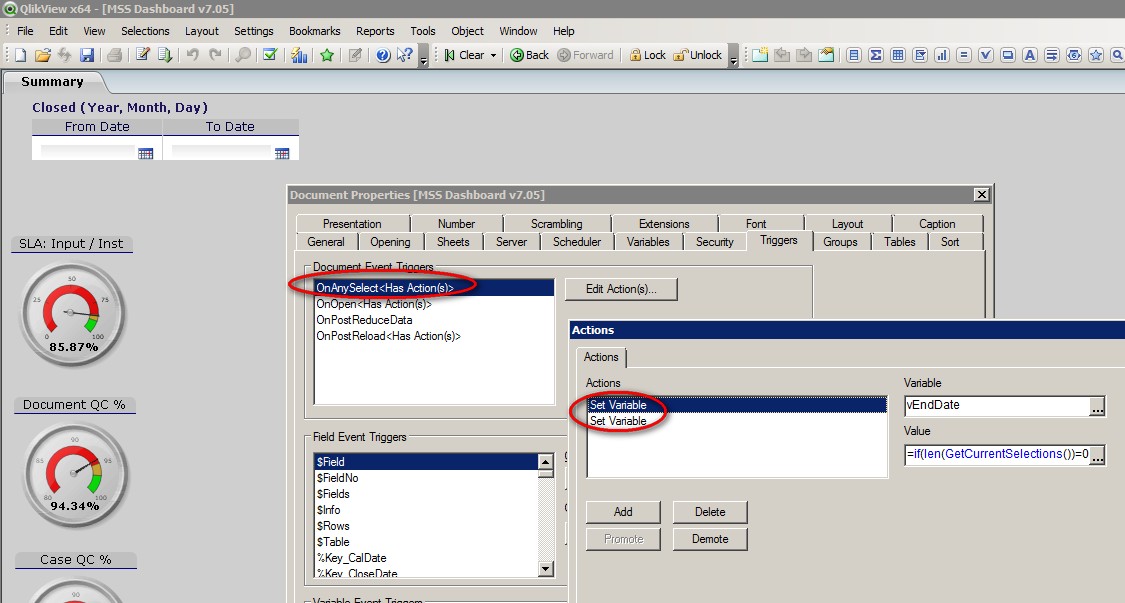Screen dimensions: 1125x603
Task: Create a List Box object icon
Action: (x=854, y=55)
